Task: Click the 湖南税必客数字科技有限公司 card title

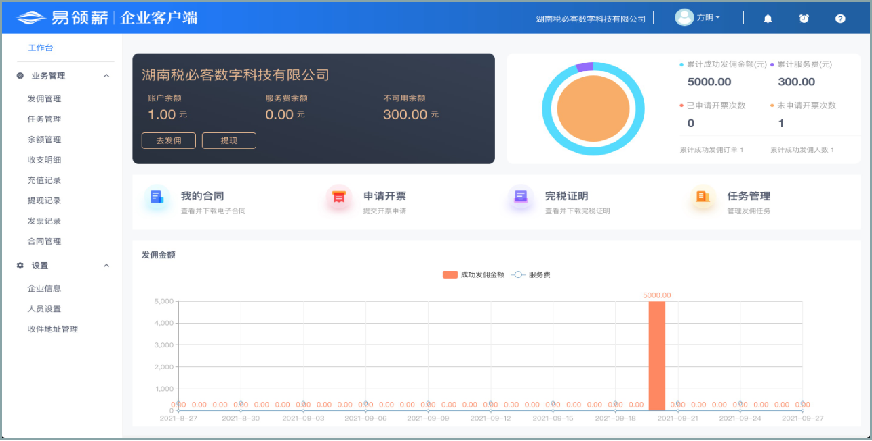Action: tap(235, 75)
